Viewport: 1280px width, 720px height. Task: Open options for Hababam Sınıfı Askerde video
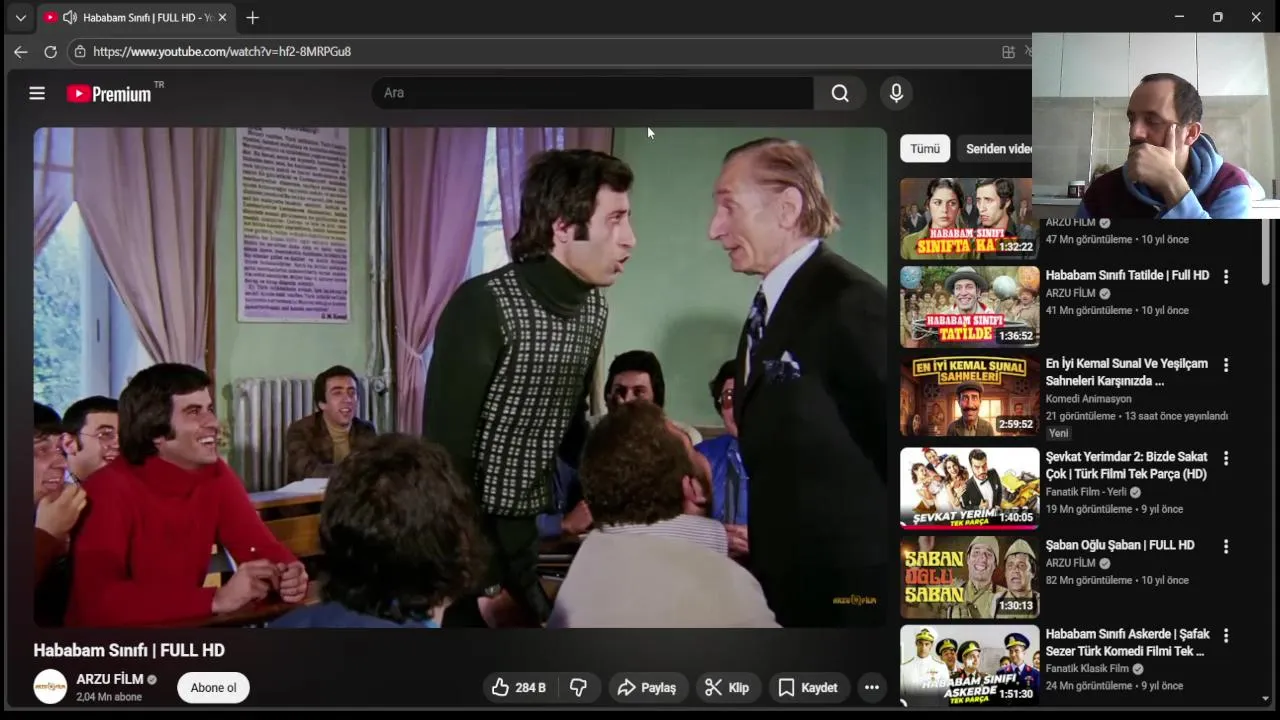tap(1226, 635)
